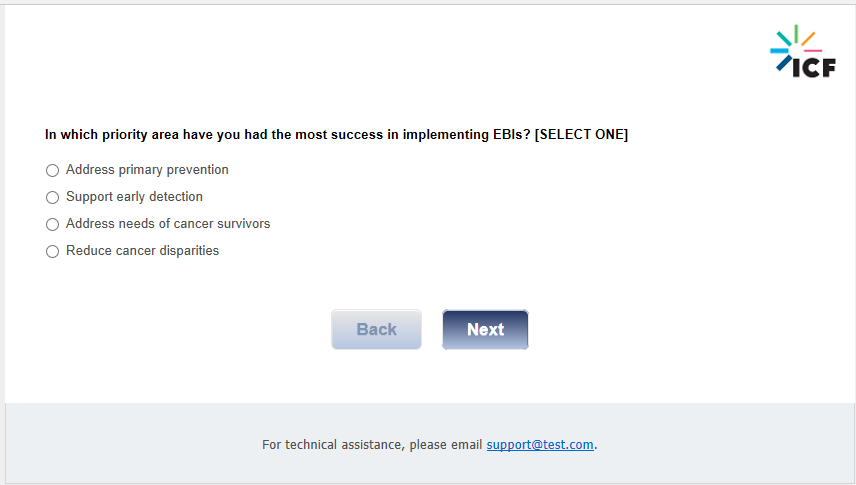The width and height of the screenshot is (856, 485).
Task: Select the Address primary prevention radio button
Action: 53,171
